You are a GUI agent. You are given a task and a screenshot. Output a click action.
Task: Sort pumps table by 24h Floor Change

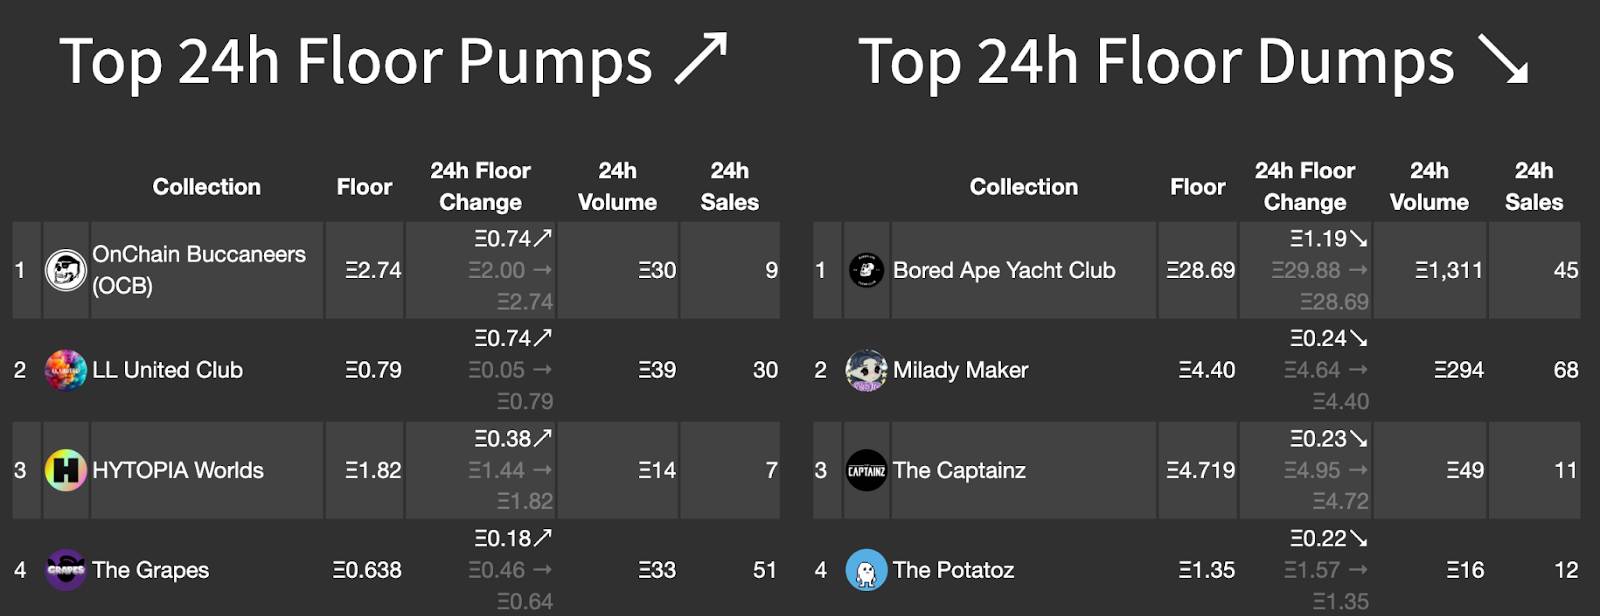click(480, 186)
